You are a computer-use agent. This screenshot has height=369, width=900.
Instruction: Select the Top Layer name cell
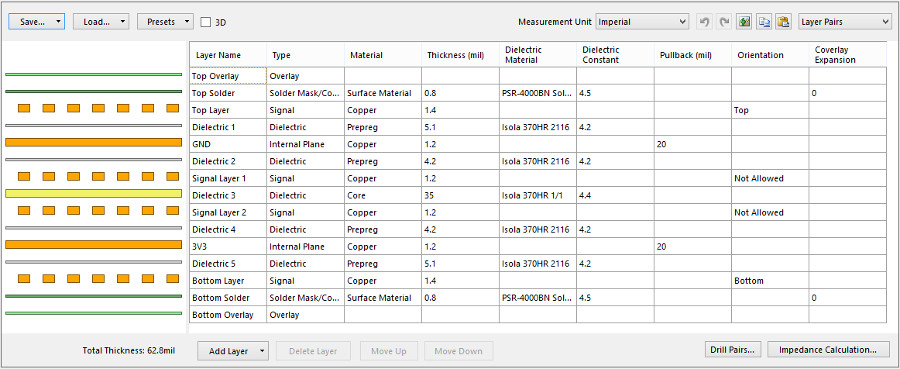(x=228, y=110)
